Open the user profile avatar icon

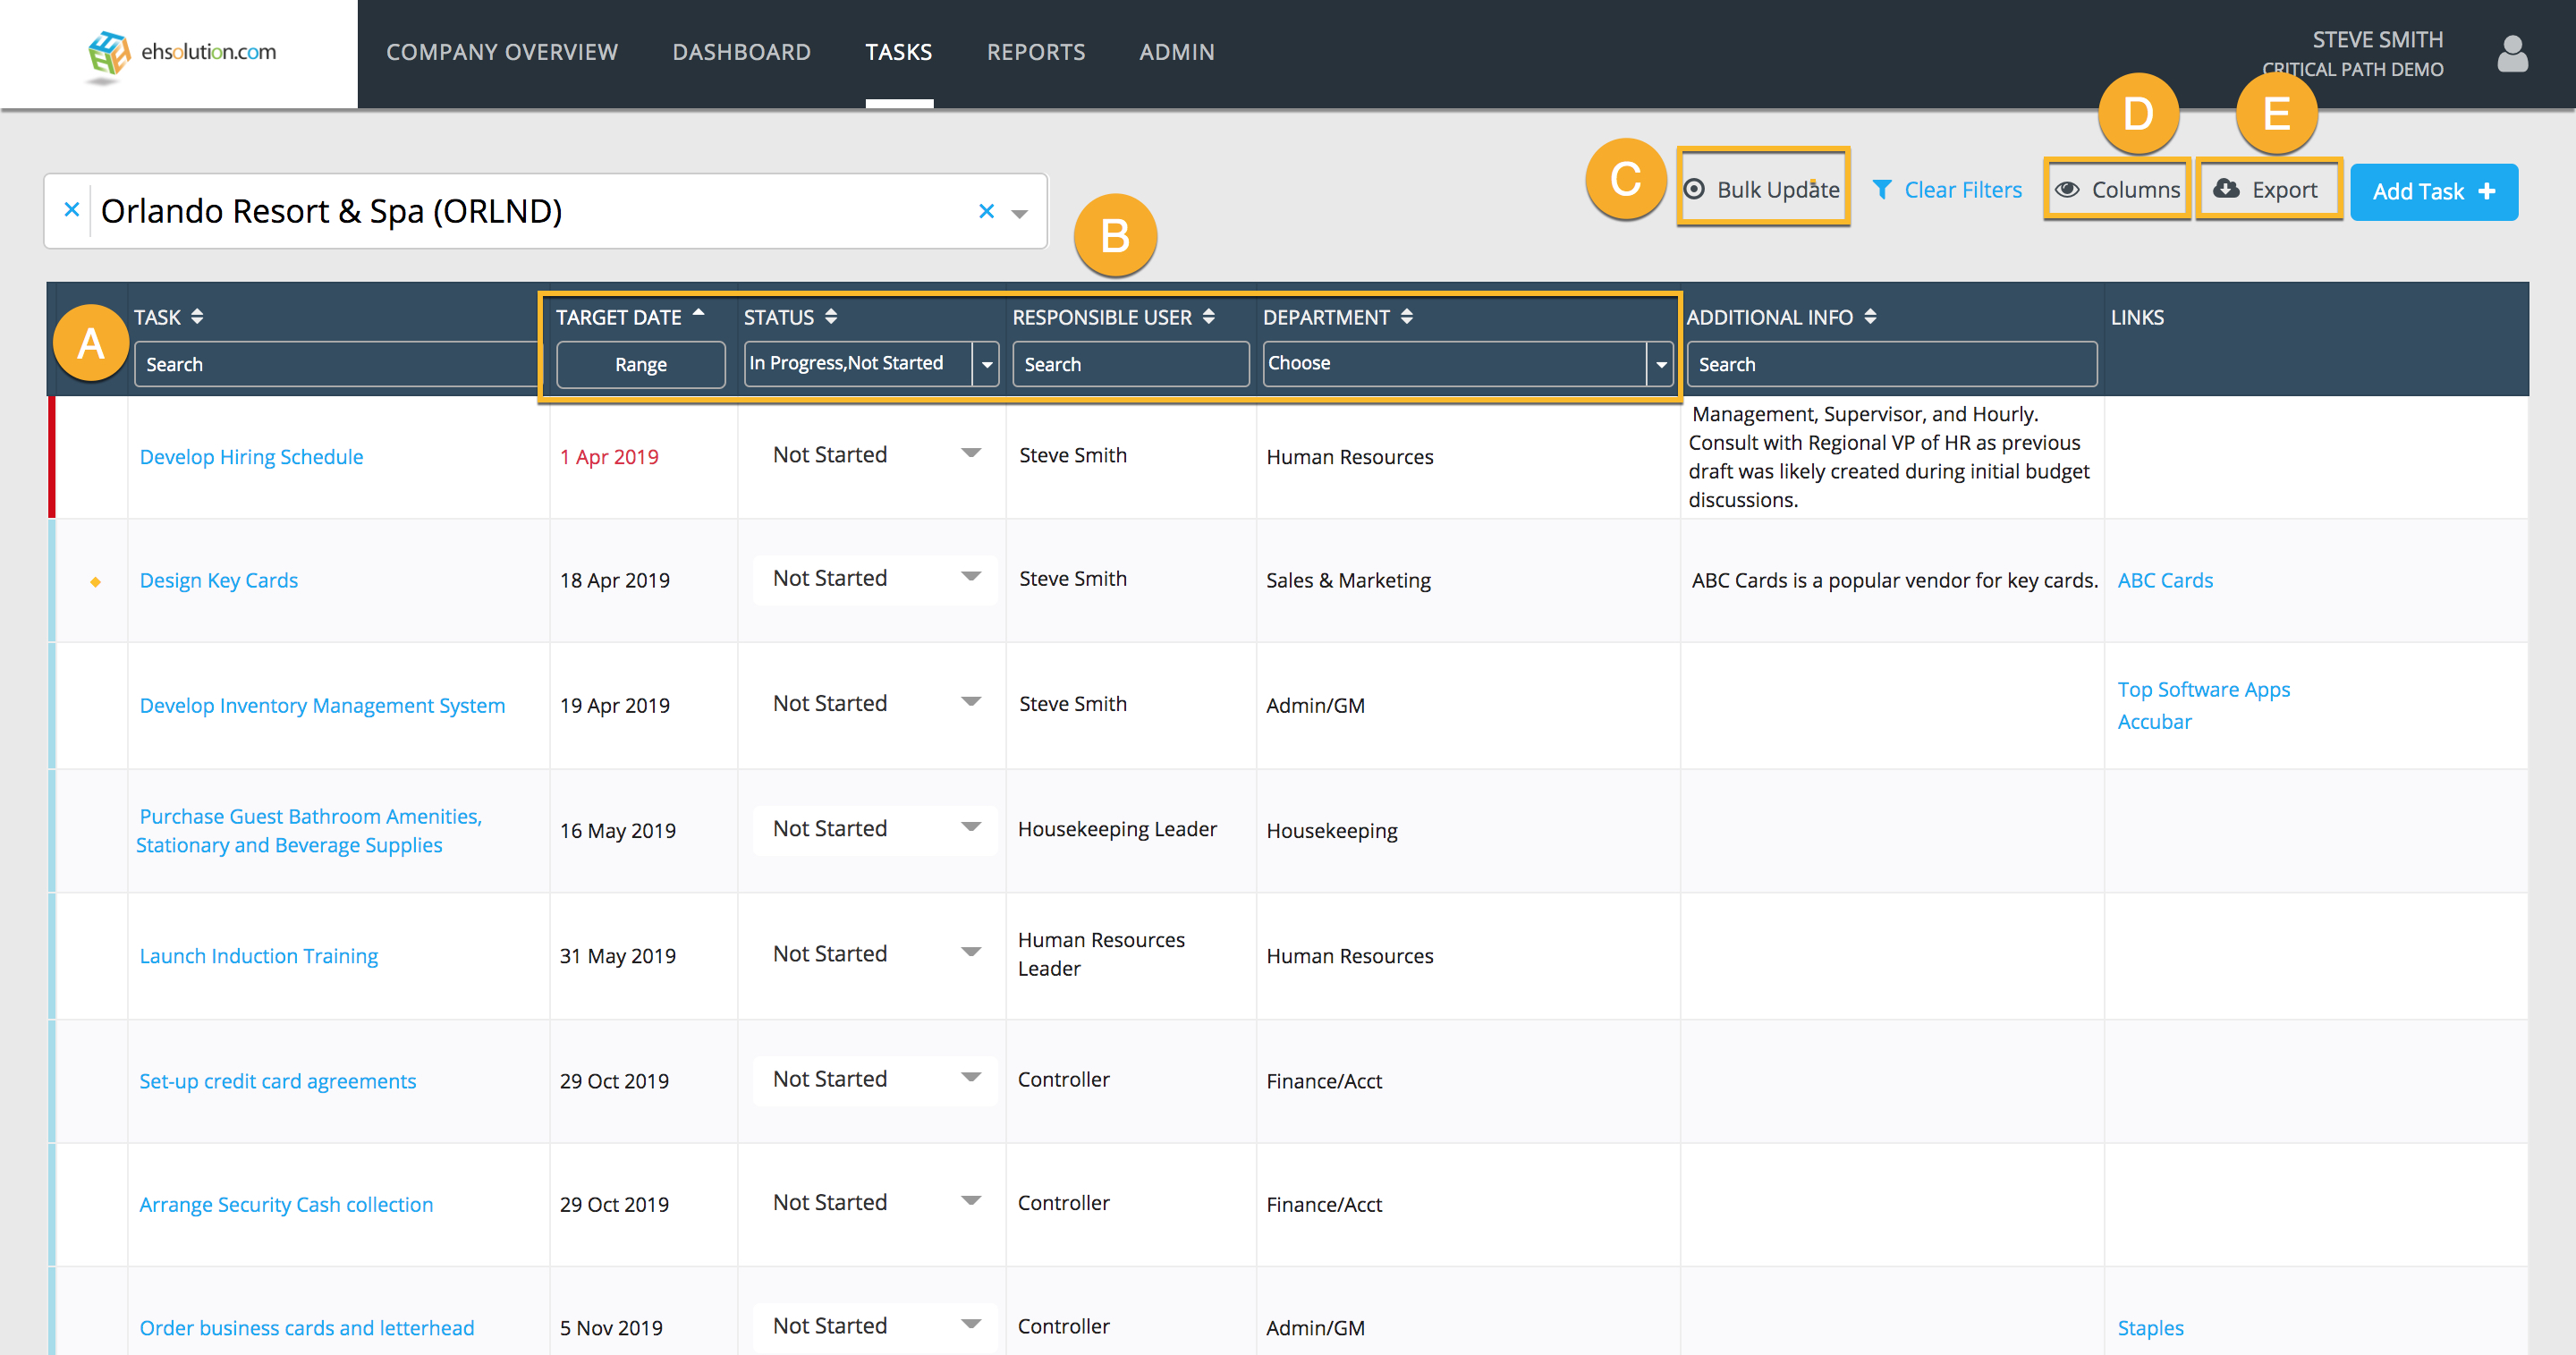point(2512,54)
